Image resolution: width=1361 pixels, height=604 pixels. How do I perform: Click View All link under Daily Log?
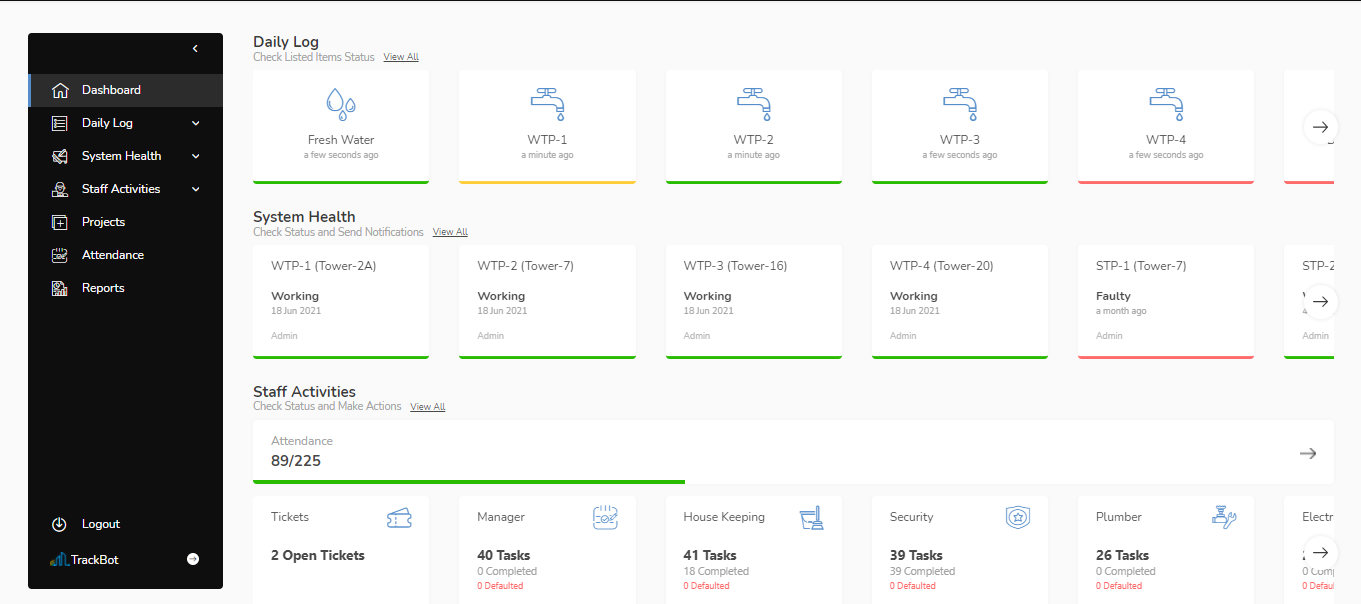(401, 57)
